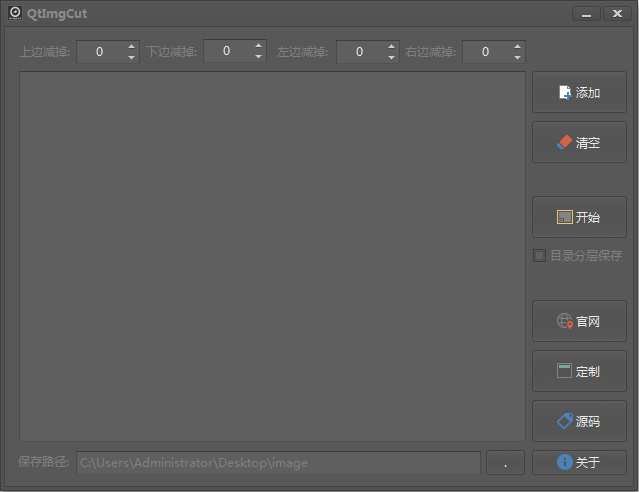Viewport: 639px width, 492px height.
Task: Click the empty image list area
Action: 272,255
